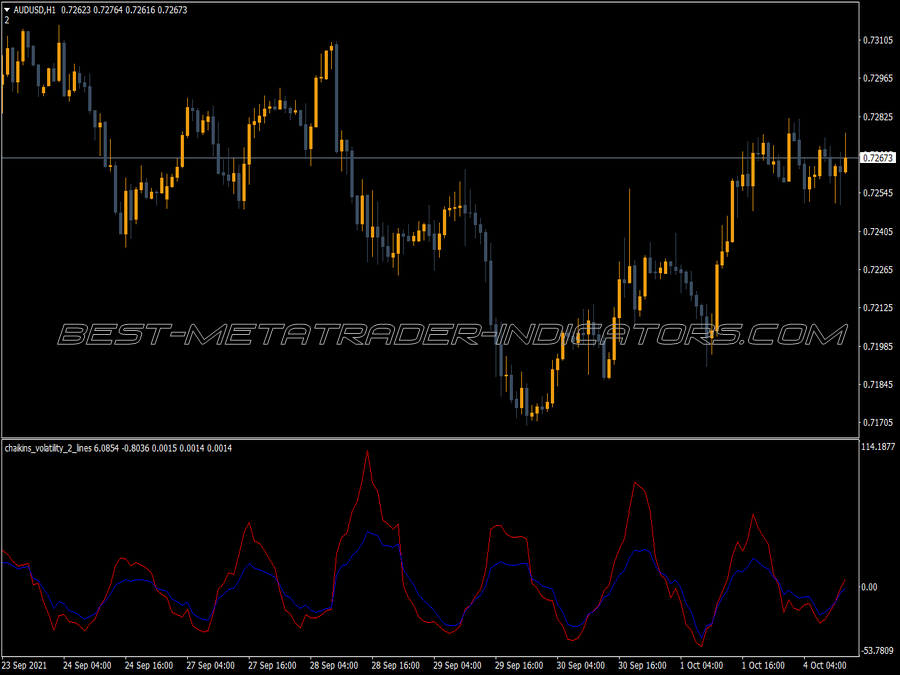Select the 30 Sep 04:00 time label

coord(580,665)
